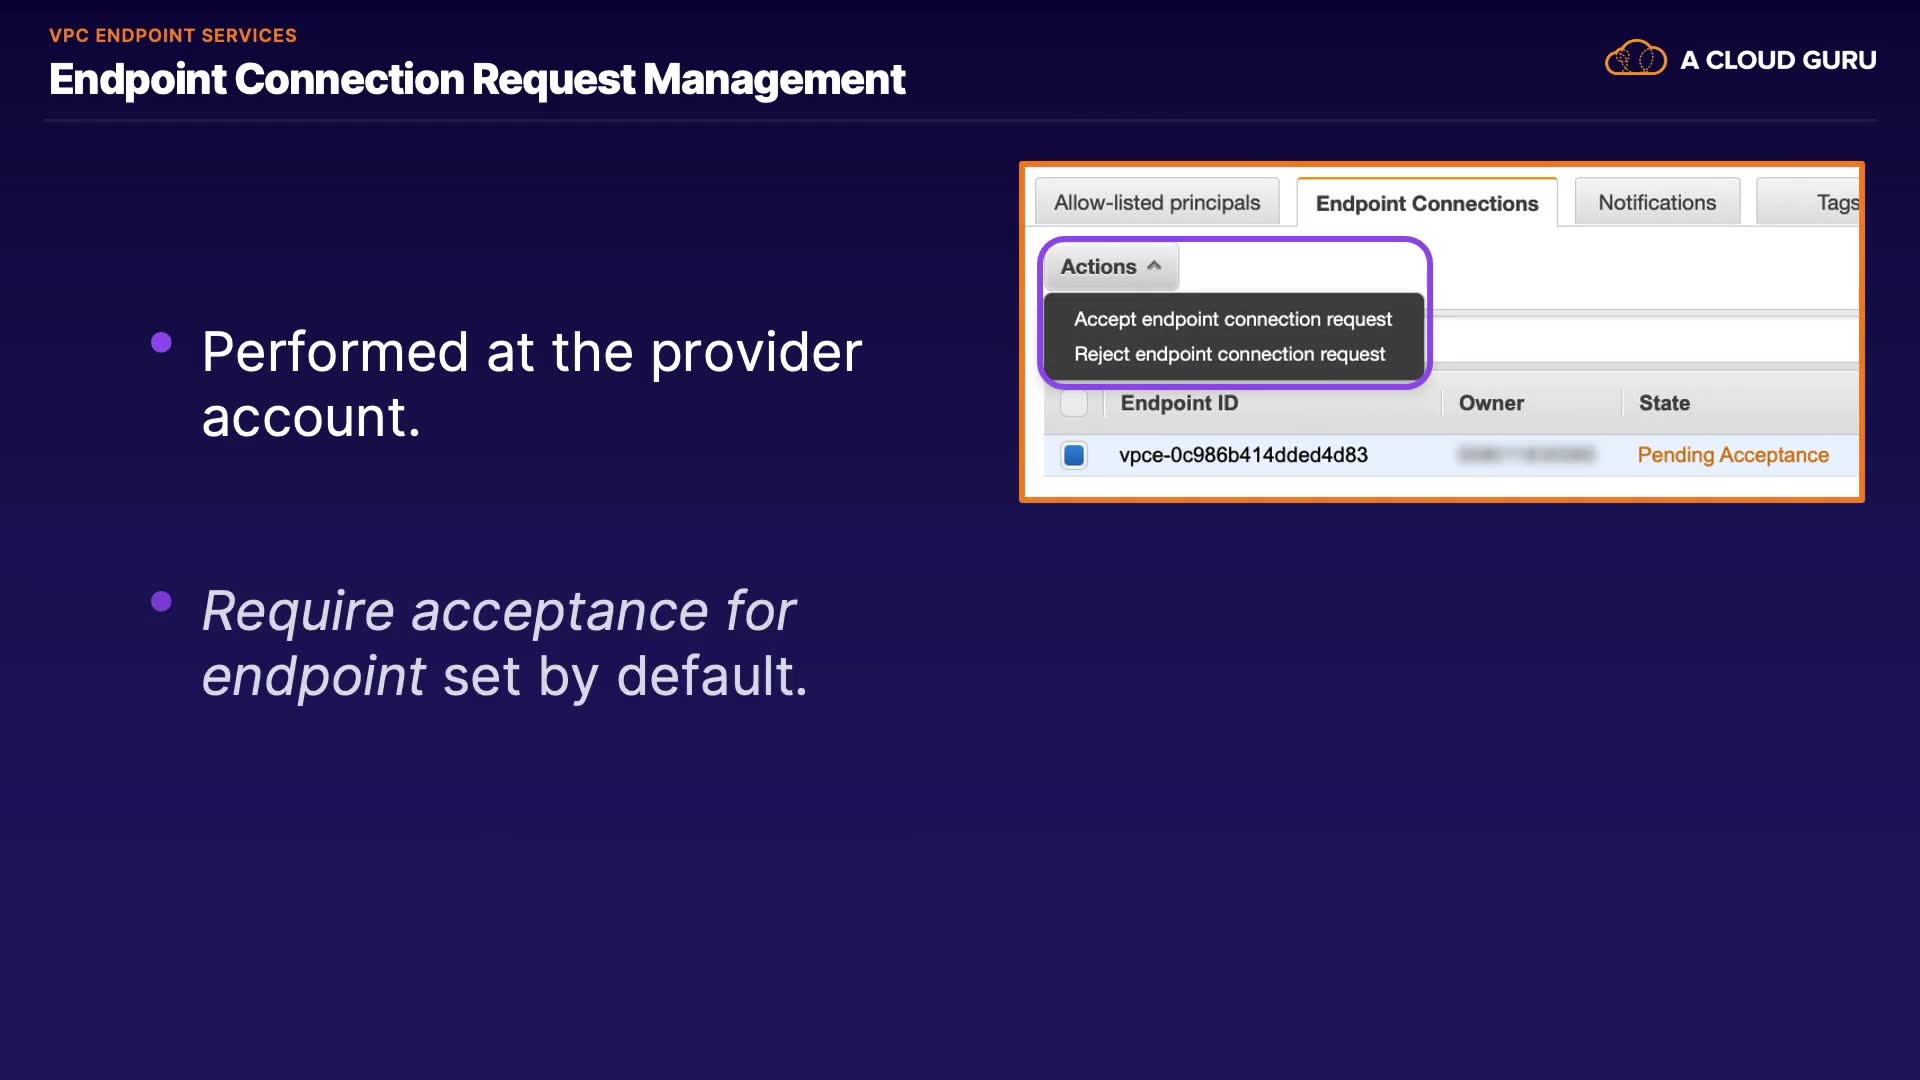Switch to the Allow-listed principals tab

click(1157, 202)
